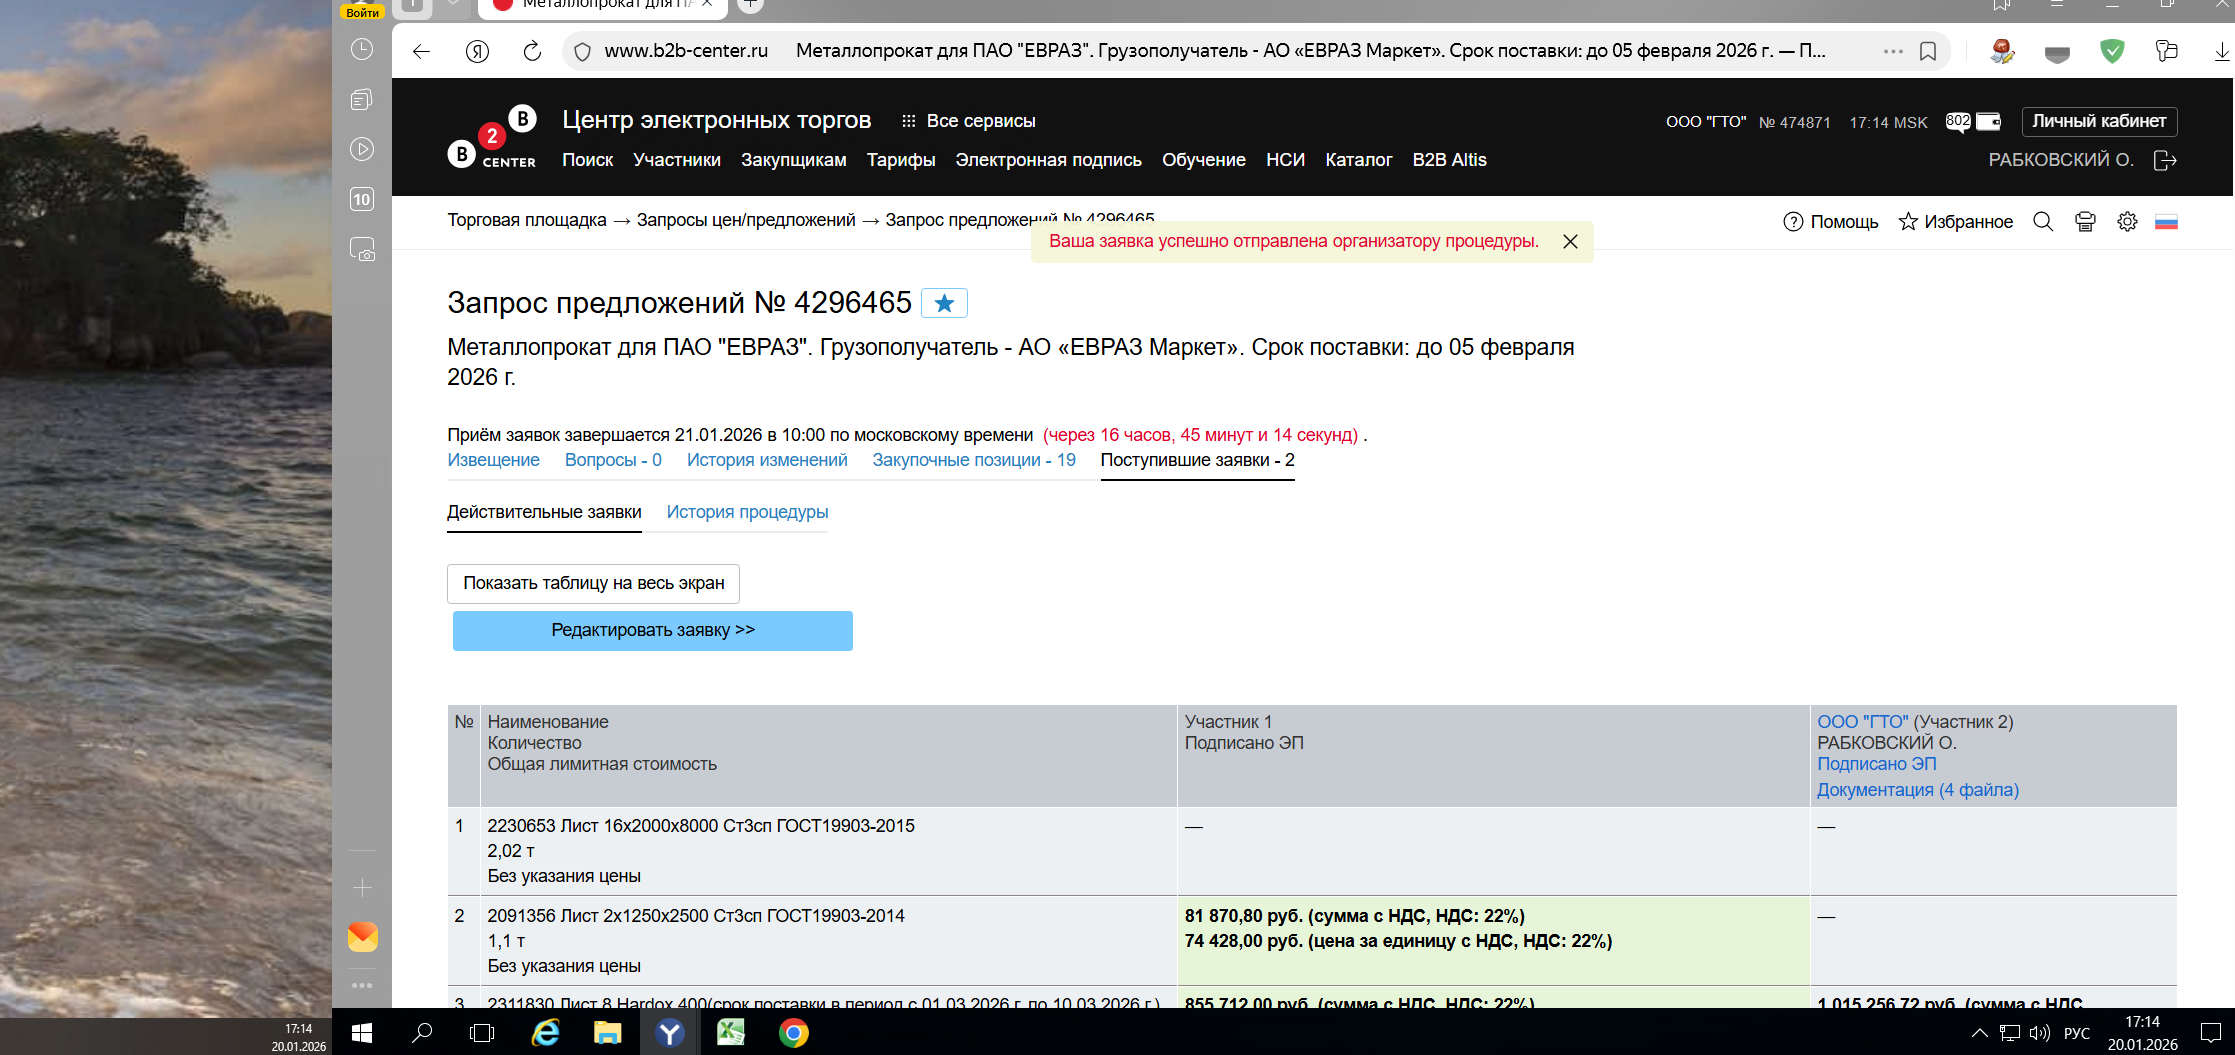Switch to История изменений tab
Viewport: 2235px width, 1055px height.
click(767, 460)
